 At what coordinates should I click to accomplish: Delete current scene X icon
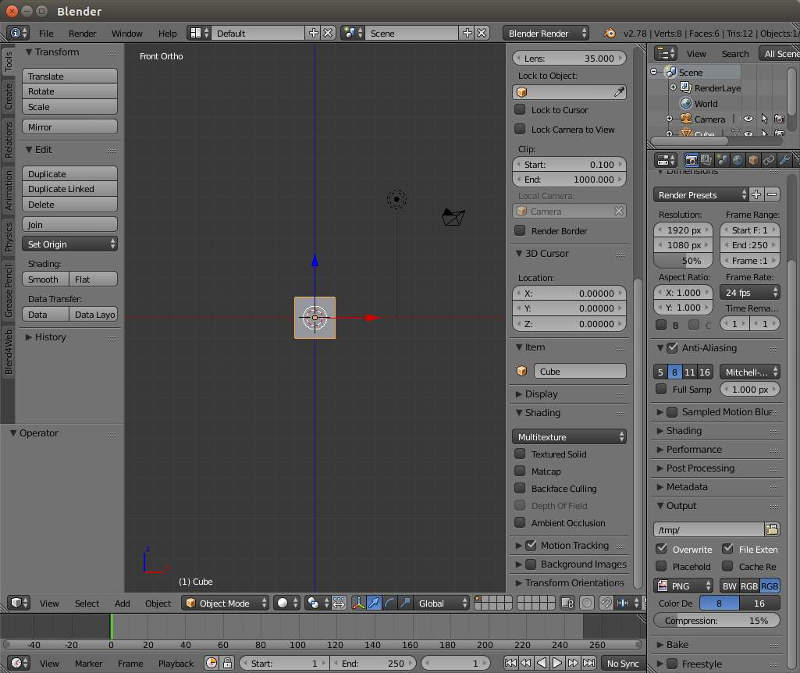pyautogui.click(x=482, y=33)
